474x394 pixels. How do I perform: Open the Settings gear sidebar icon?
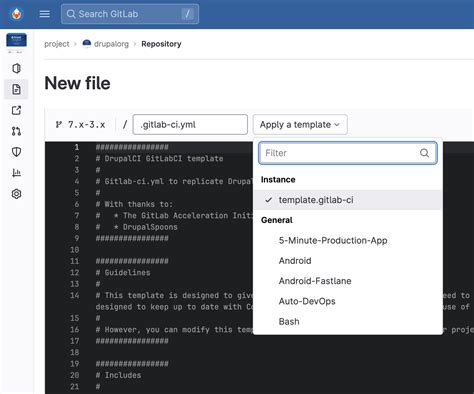point(16,194)
